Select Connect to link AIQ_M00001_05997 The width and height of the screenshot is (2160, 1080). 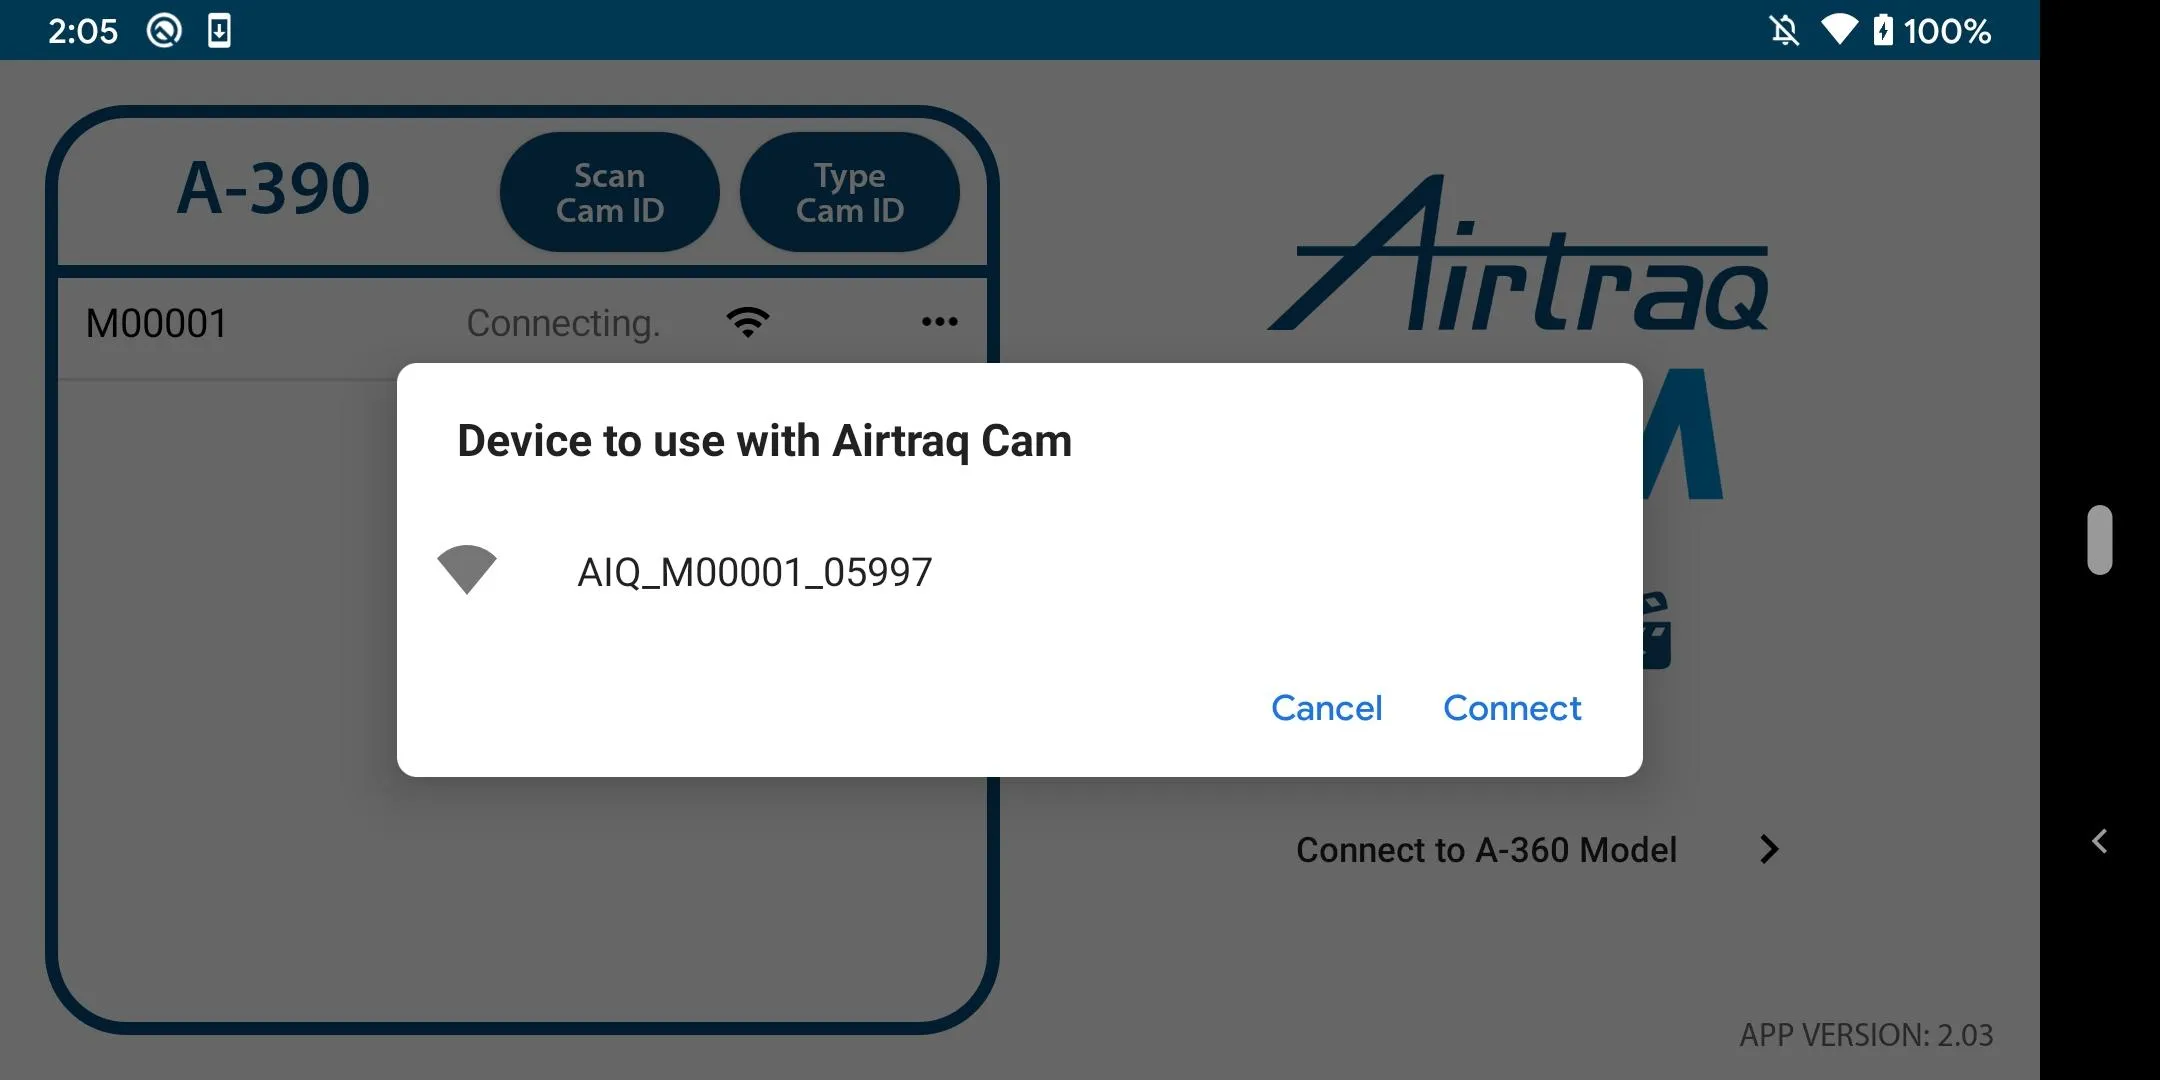coord(1511,707)
